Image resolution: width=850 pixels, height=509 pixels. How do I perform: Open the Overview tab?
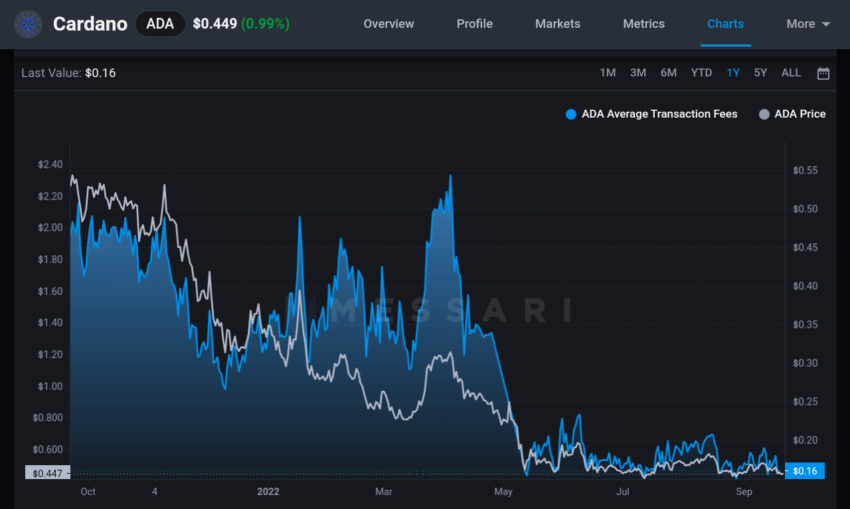click(389, 24)
